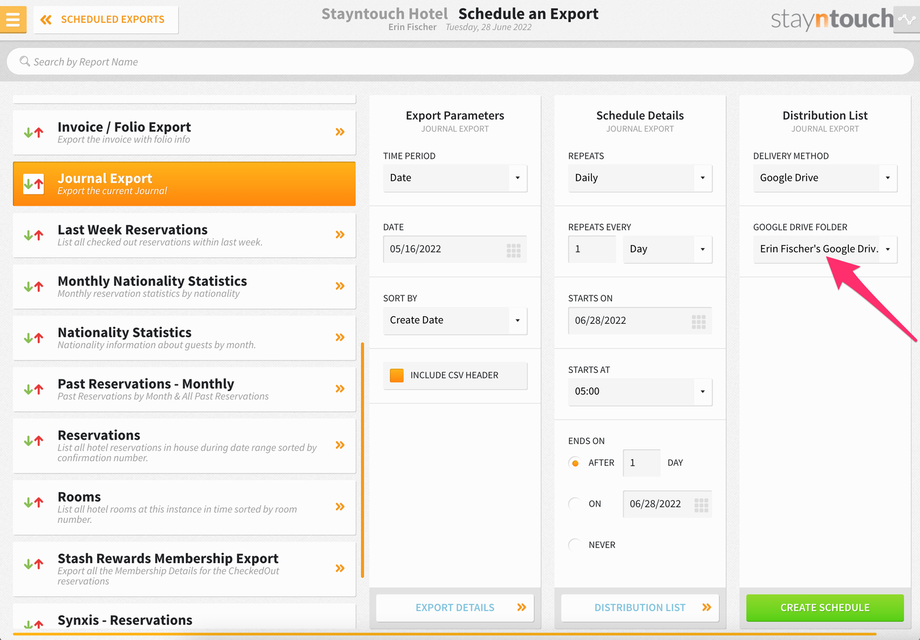Click the Distribution List button
This screenshot has height=640, width=920.
pos(640,608)
